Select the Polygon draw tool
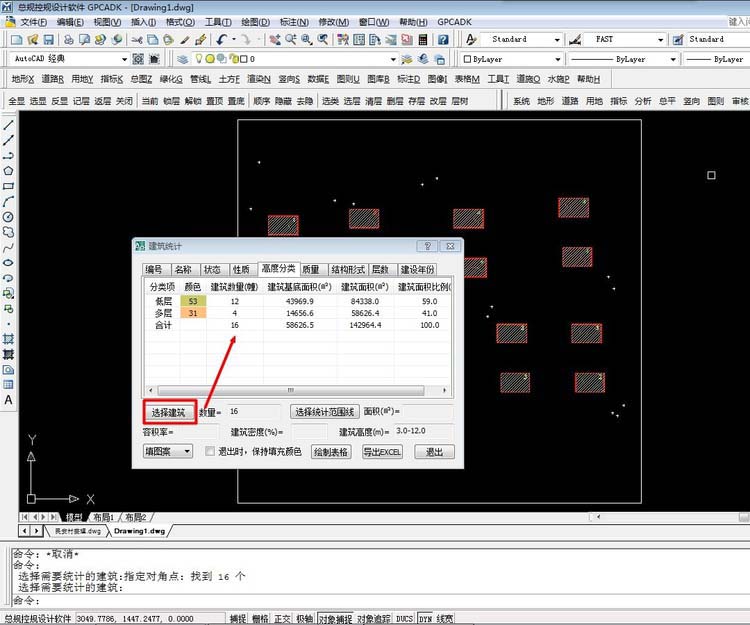Image resolution: width=750 pixels, height=625 pixels. pos(8,171)
